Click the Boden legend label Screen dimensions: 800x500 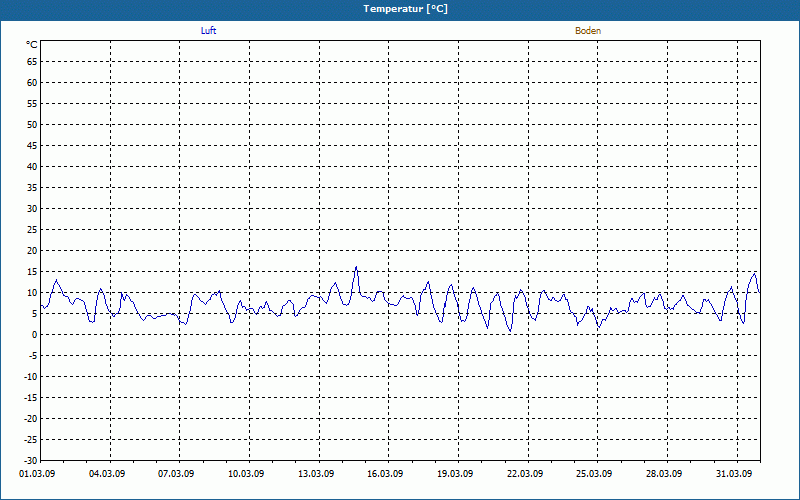click(x=588, y=31)
